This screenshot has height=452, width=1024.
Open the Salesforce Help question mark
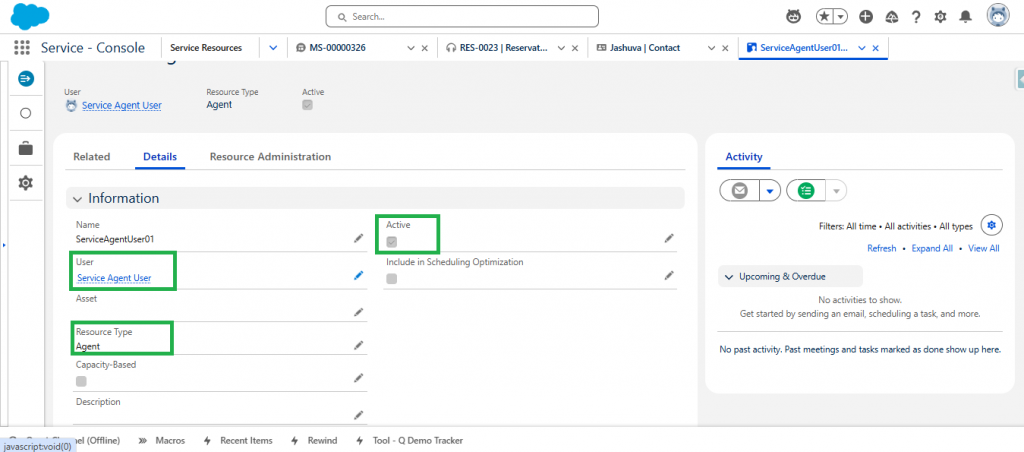coord(916,17)
